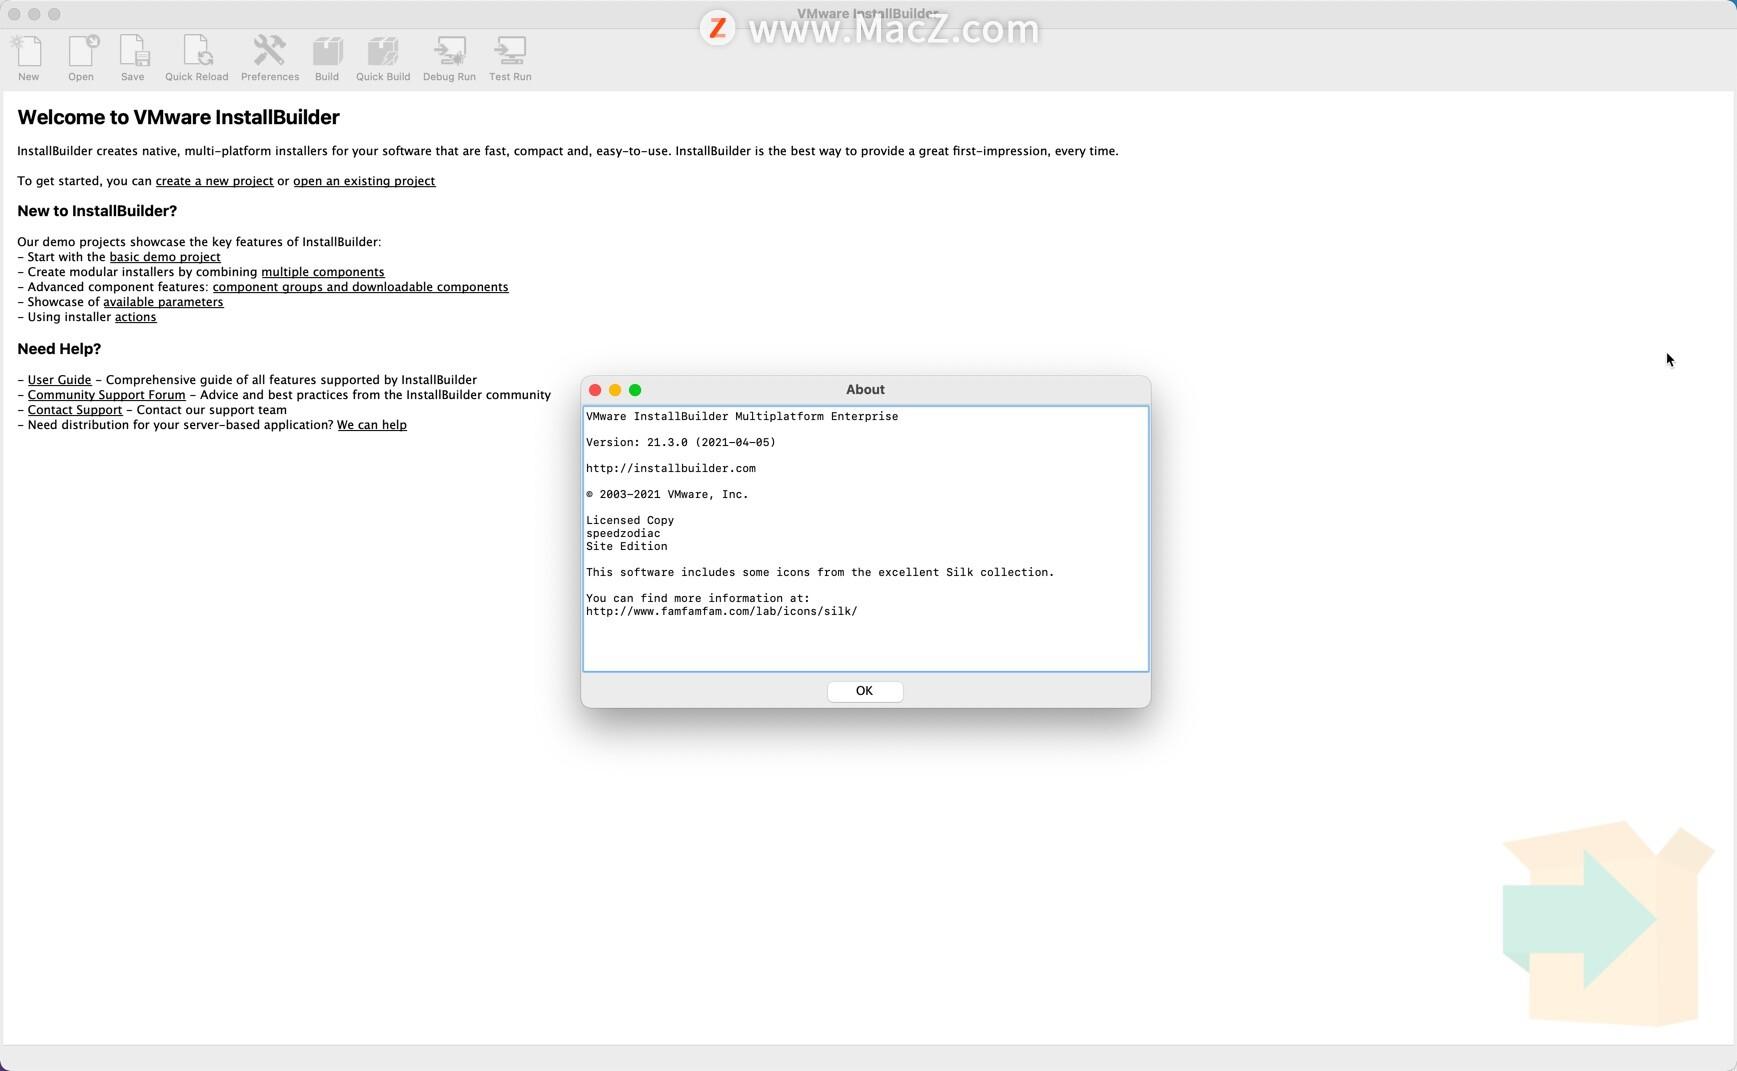Open the basic demo project link
This screenshot has width=1737, height=1071.
pyautogui.click(x=165, y=256)
